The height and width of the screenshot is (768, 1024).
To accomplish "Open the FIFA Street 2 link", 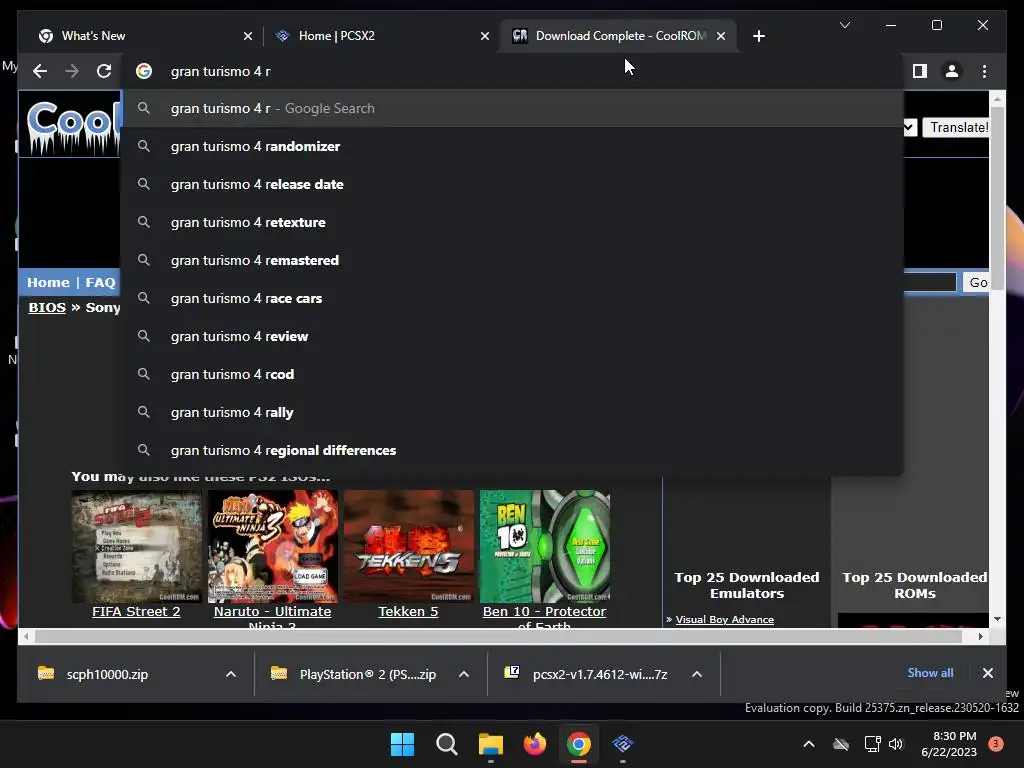I will click(x=136, y=611).
